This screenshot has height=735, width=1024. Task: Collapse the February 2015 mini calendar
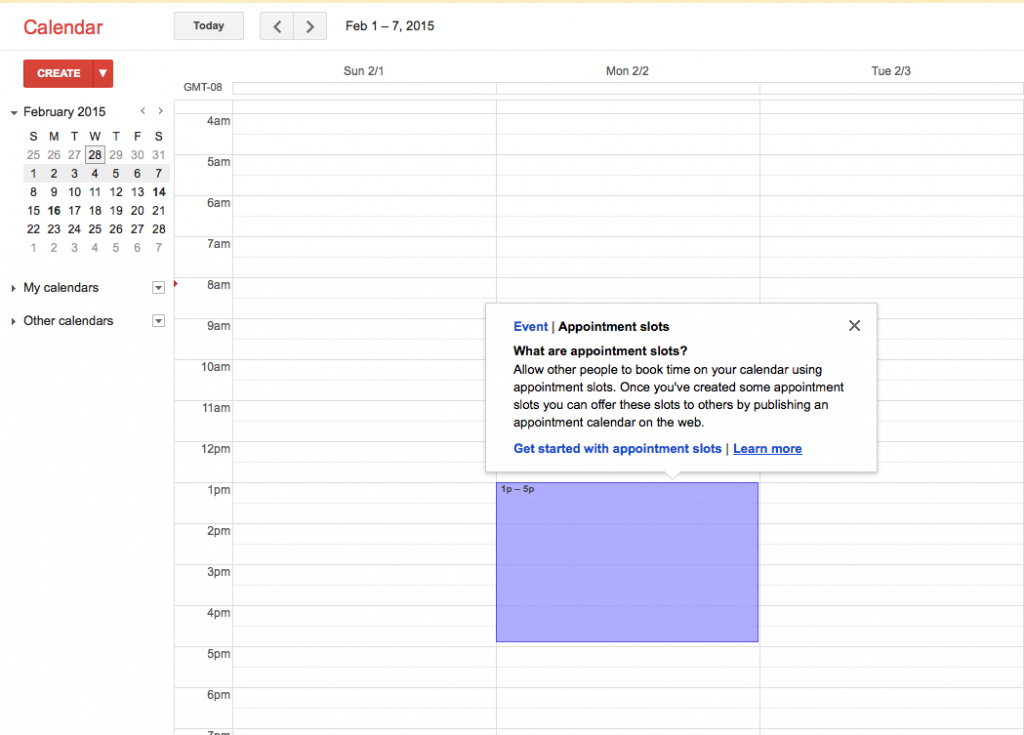tap(14, 112)
